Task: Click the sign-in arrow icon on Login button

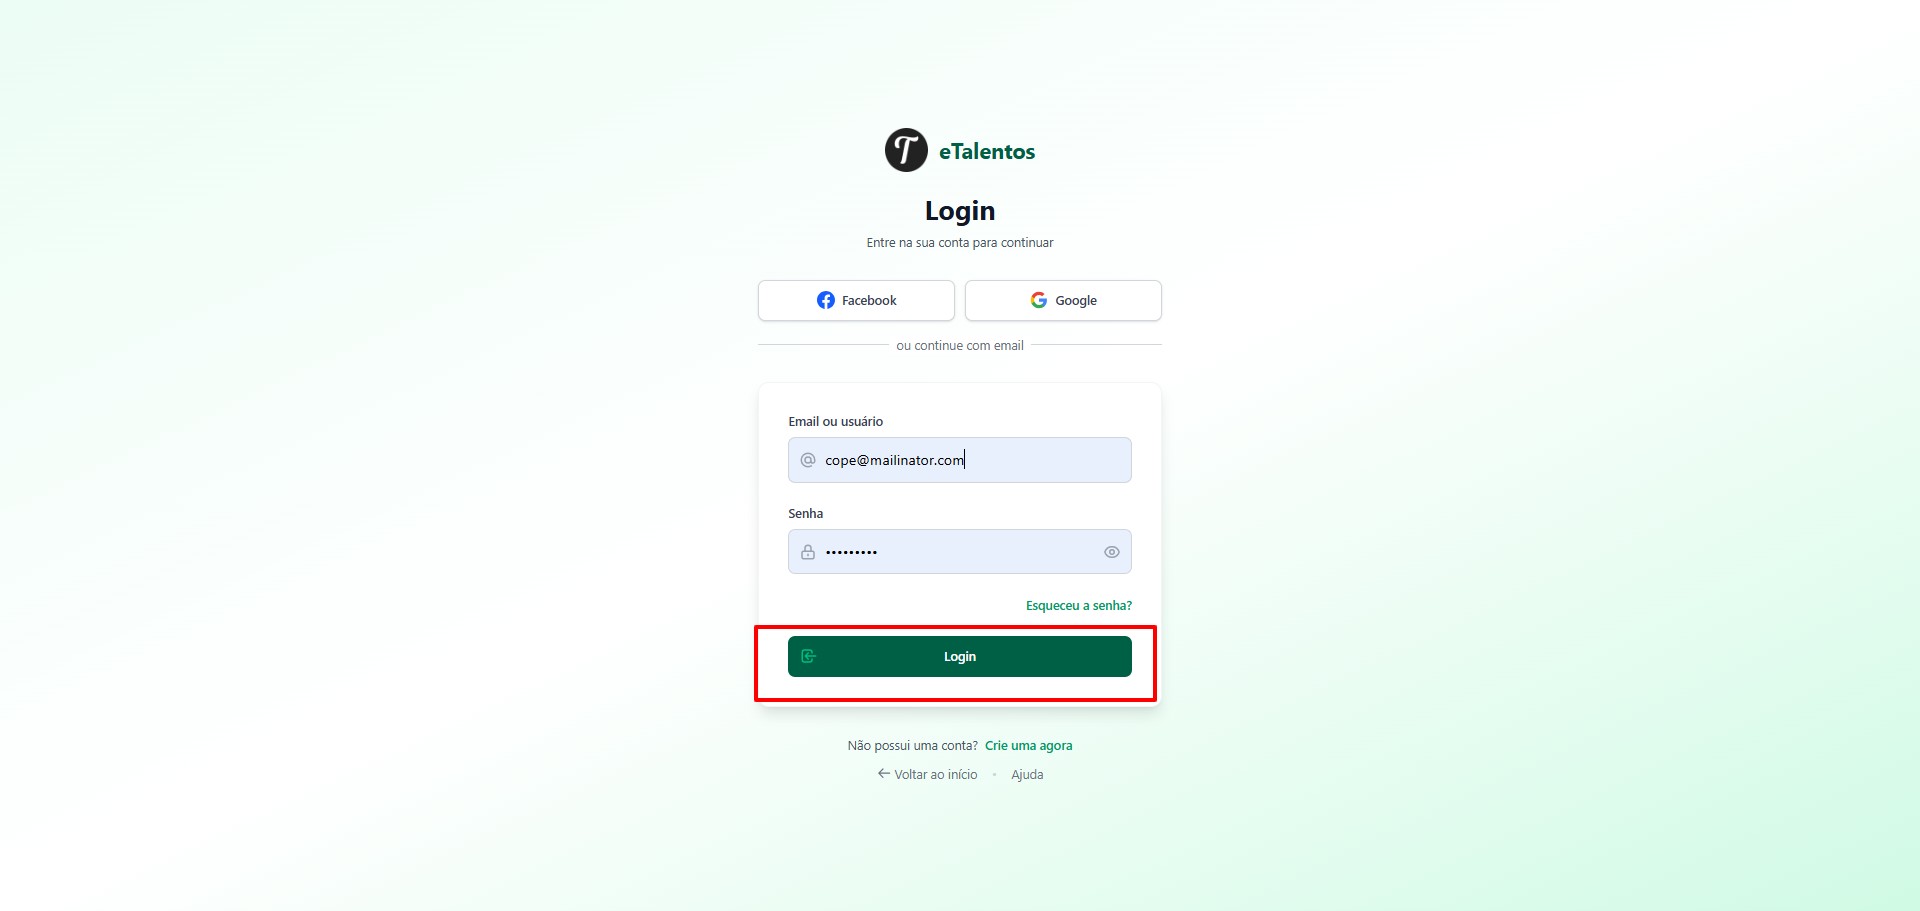Action: 809,656
